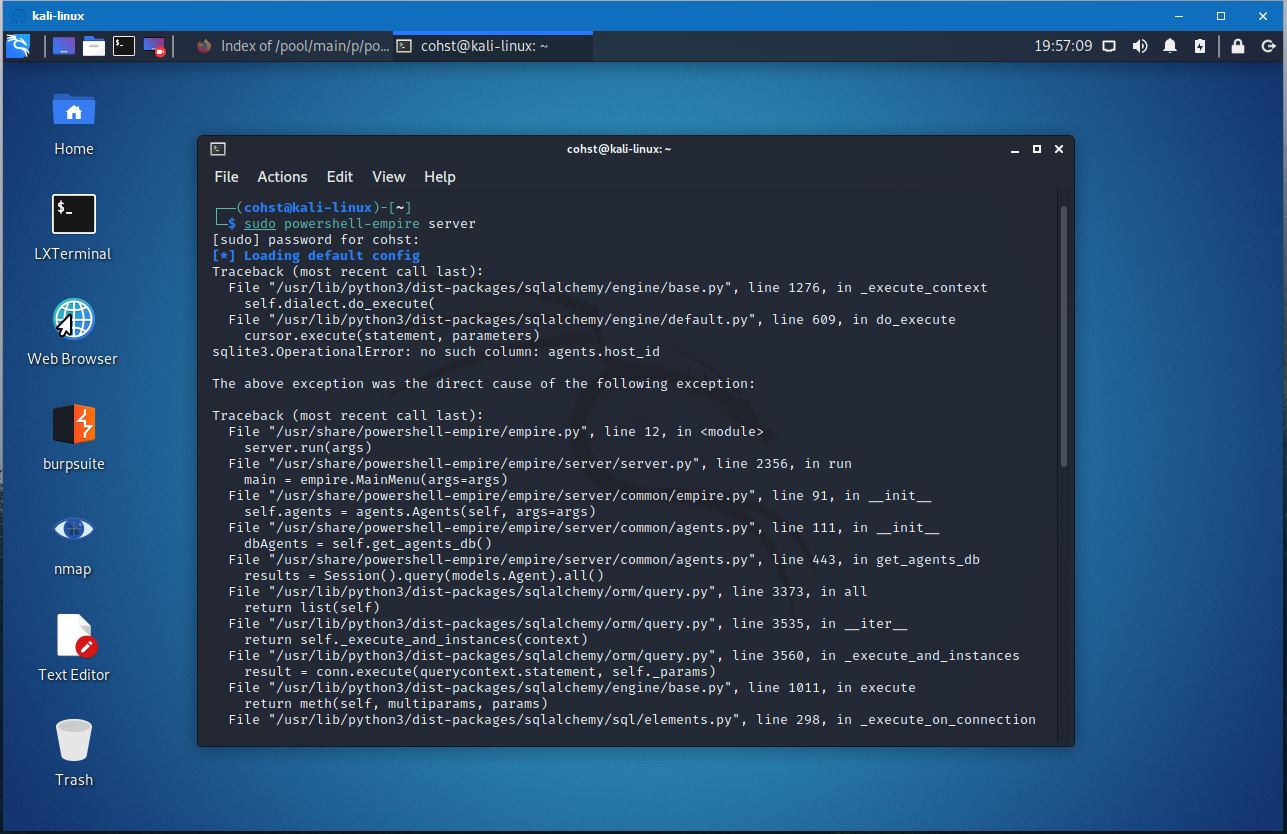Viewport: 1287px width, 834px height.
Task: Open the terminal's View menu
Action: [389, 177]
